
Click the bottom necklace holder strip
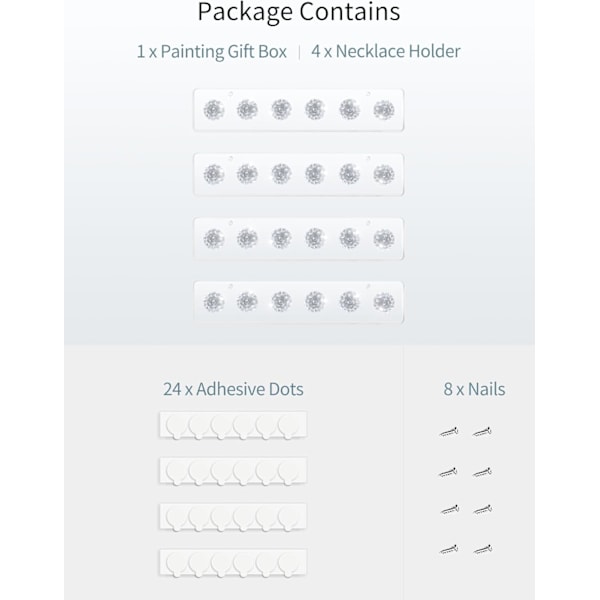[x=298, y=302]
